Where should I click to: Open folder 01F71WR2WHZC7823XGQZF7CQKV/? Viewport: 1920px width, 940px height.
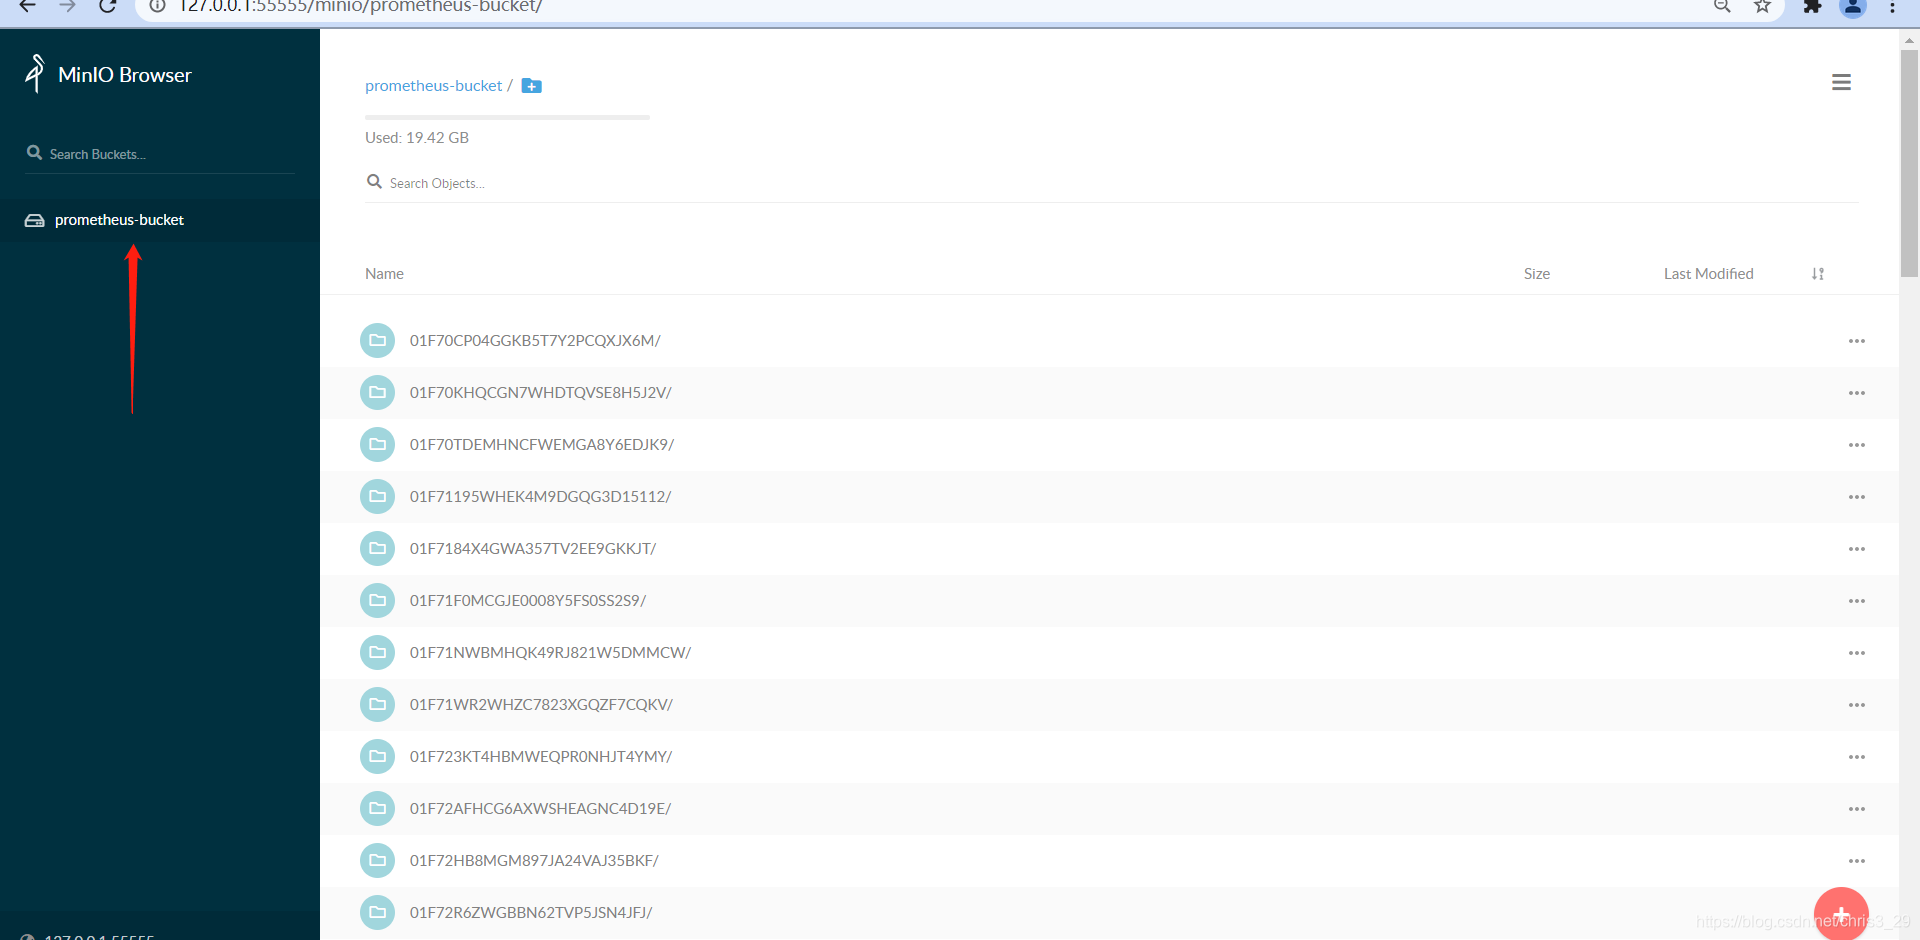(x=541, y=705)
